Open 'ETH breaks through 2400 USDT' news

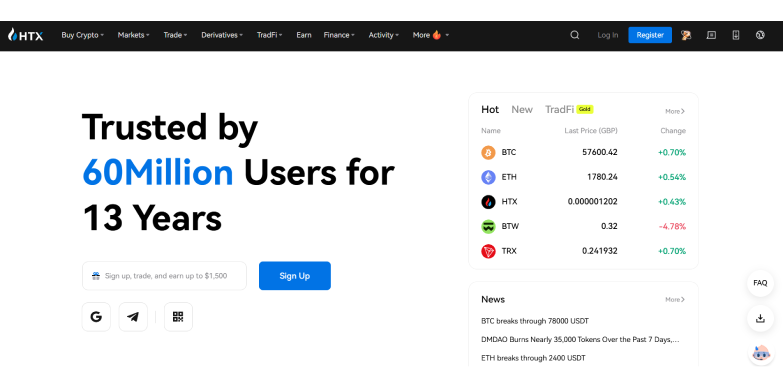pyautogui.click(x=533, y=358)
